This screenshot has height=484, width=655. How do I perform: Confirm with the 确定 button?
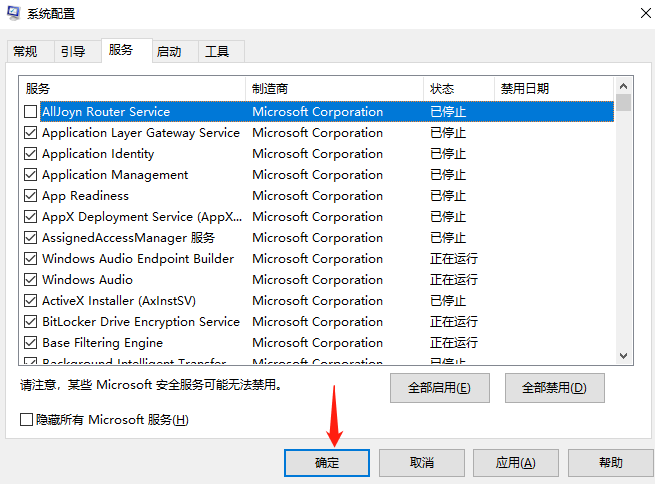[327, 463]
